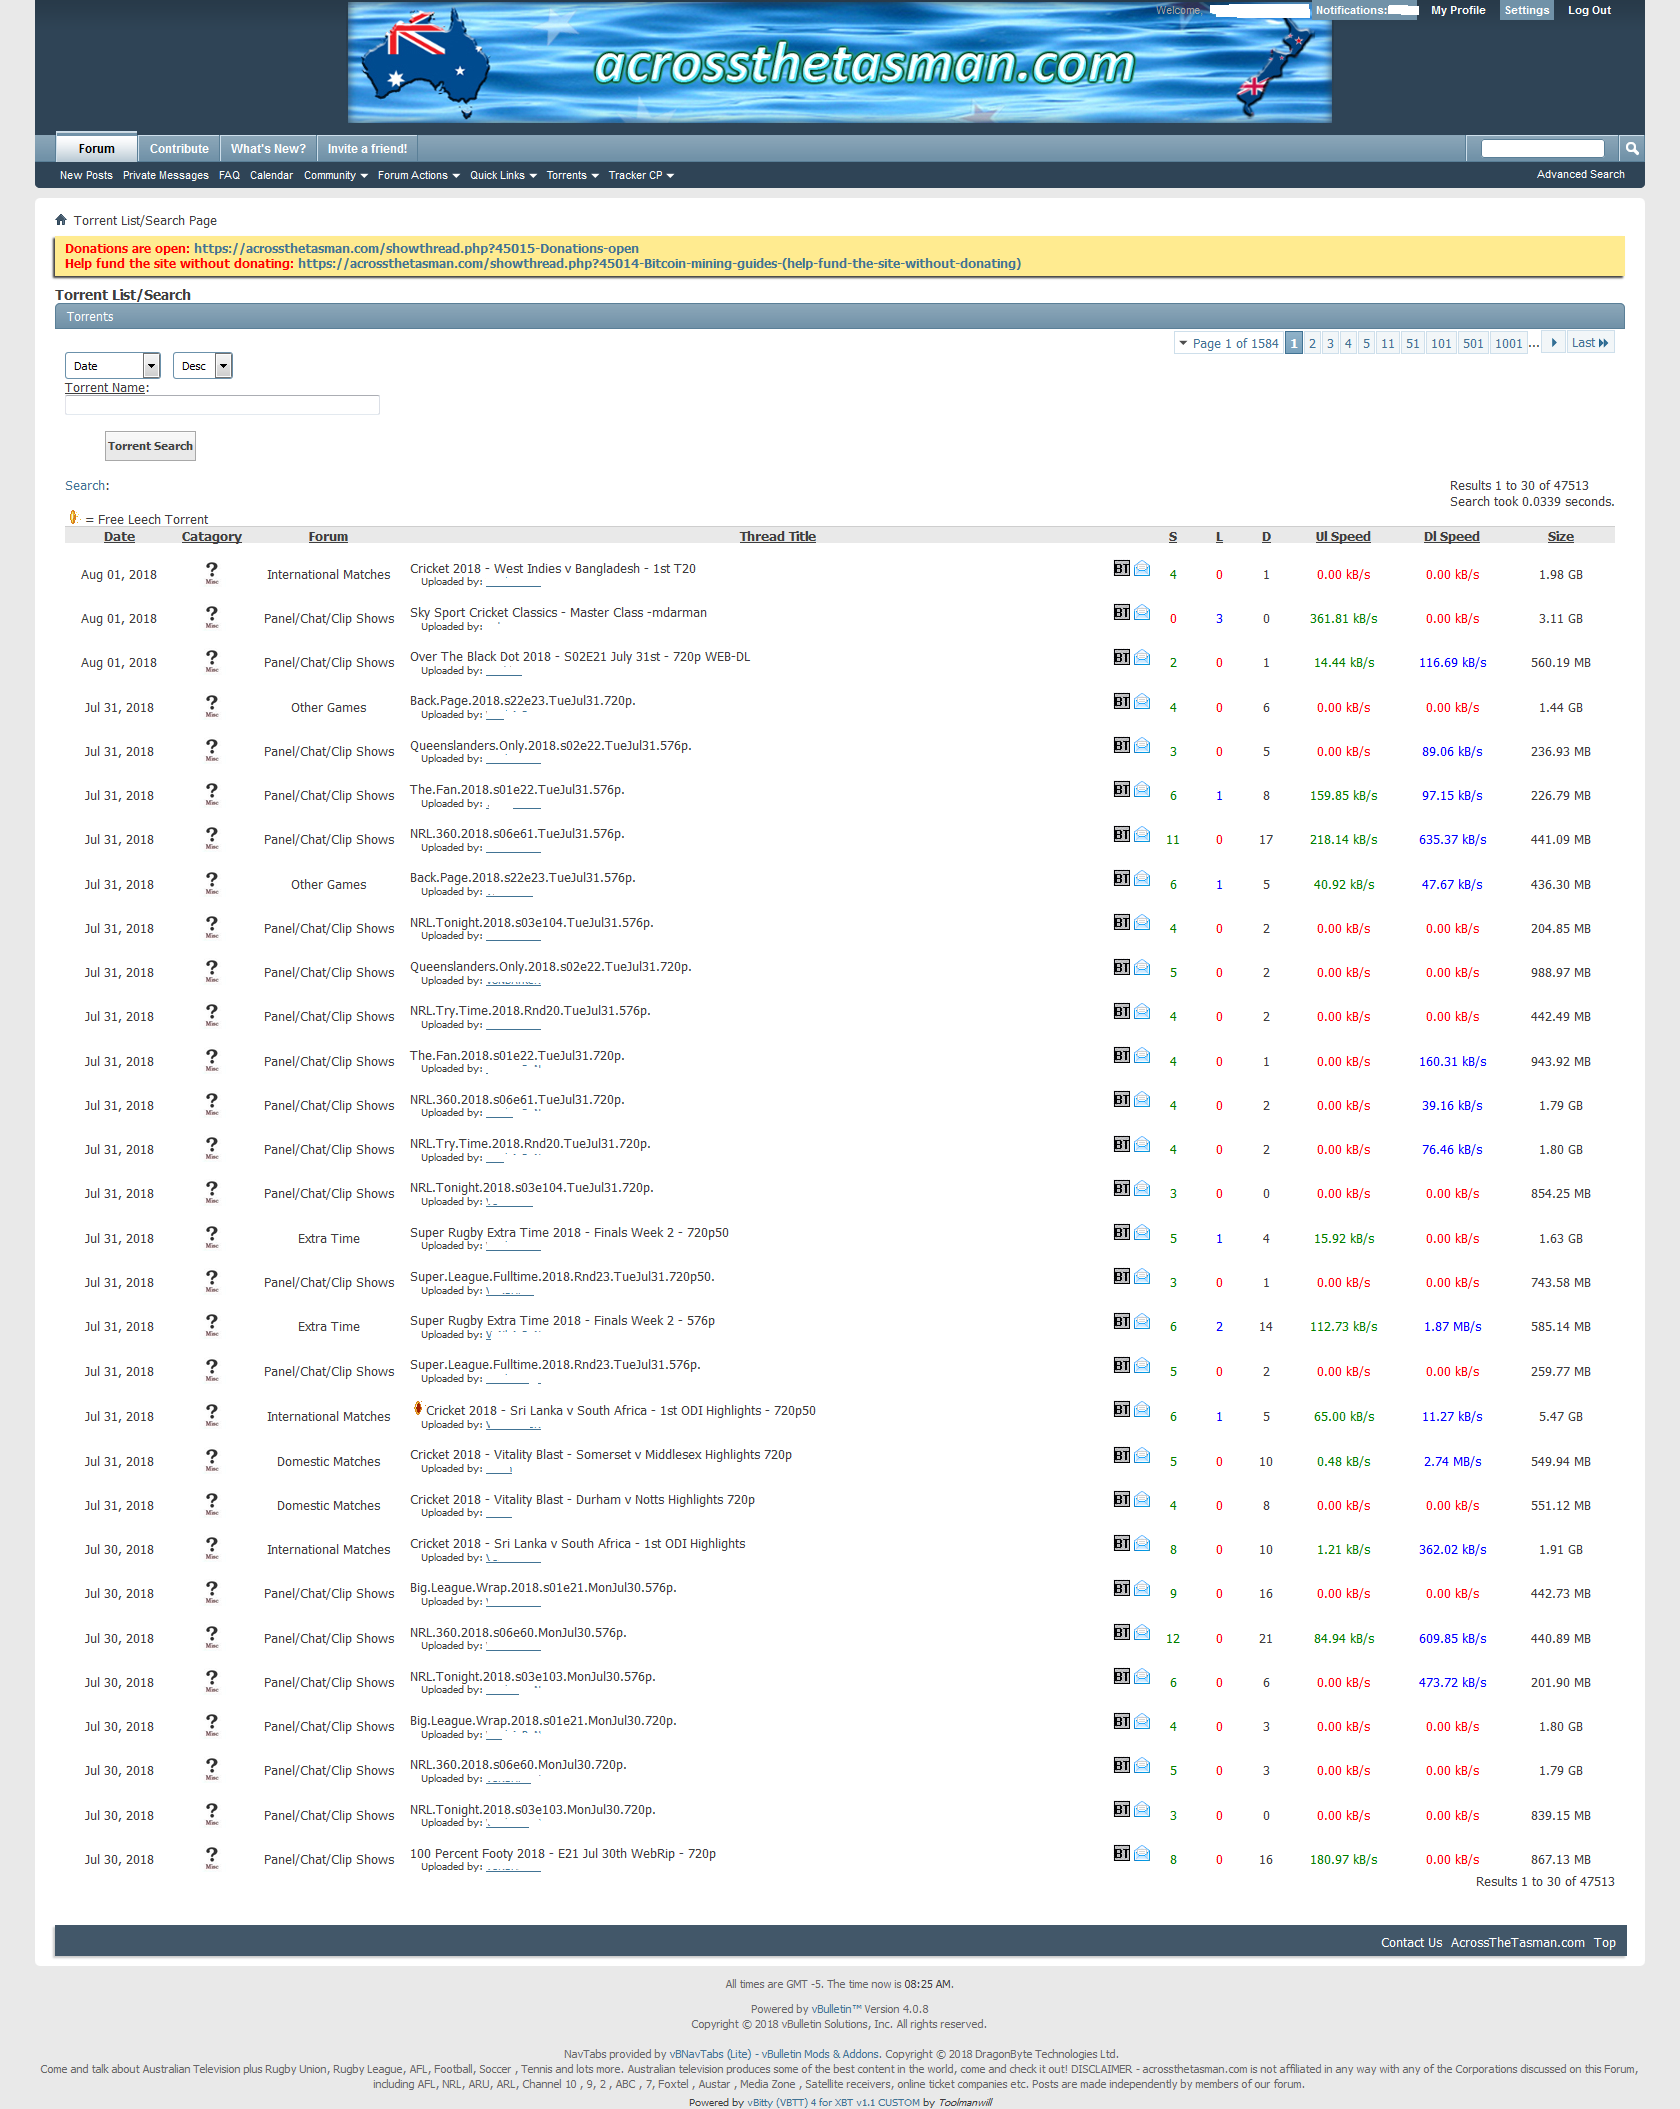Open the Page 1 of 1584 dropdown
This screenshot has height=2109, width=1680.
[1229, 343]
